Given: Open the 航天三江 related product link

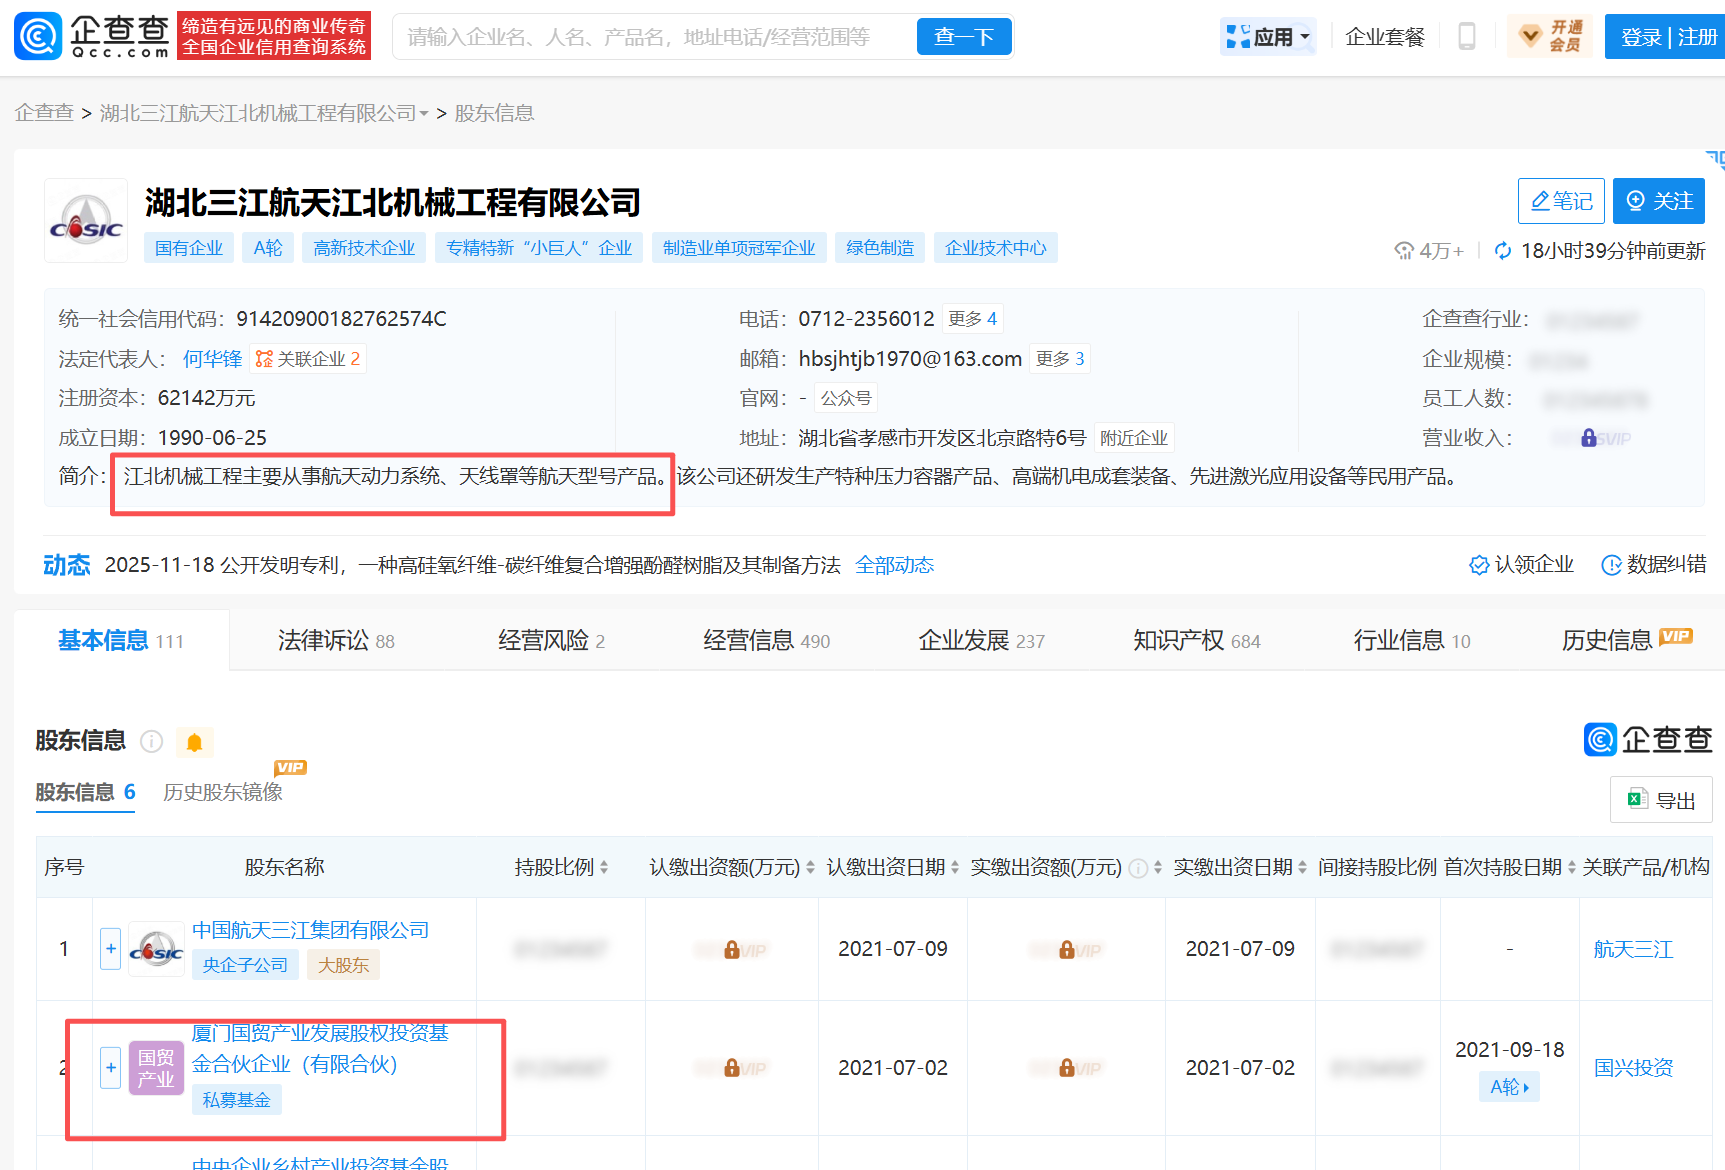Looking at the screenshot, I should tap(1633, 949).
